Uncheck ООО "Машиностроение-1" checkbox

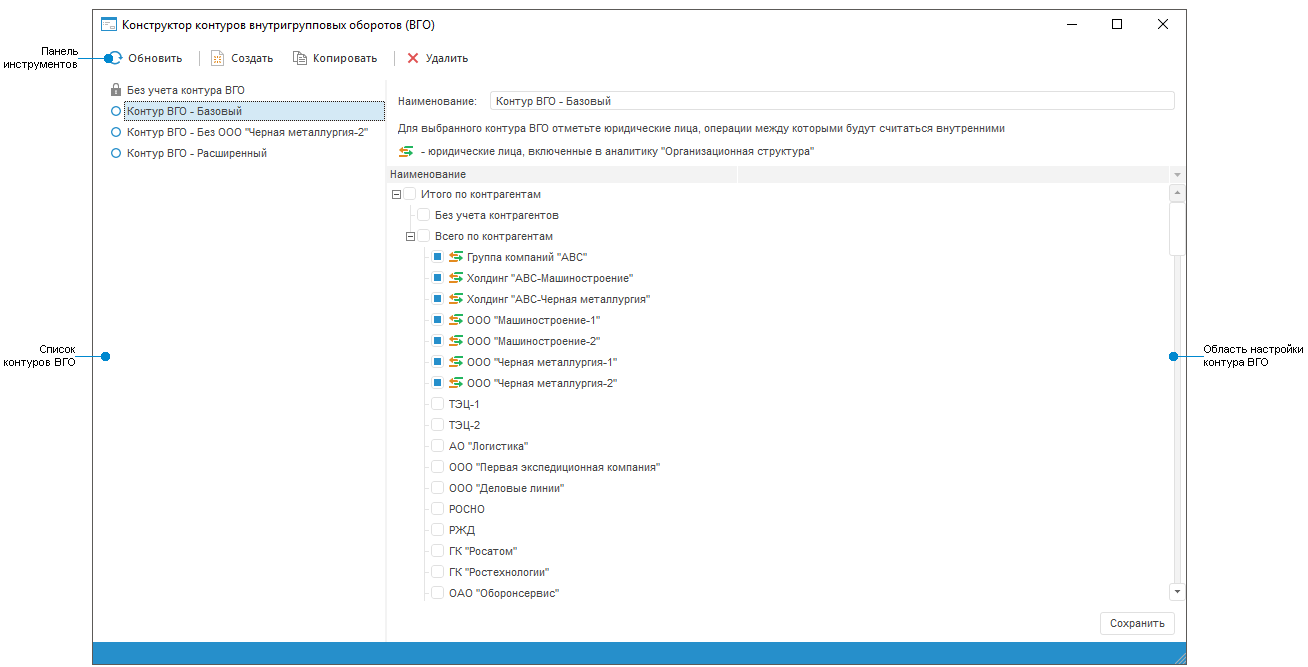(437, 320)
